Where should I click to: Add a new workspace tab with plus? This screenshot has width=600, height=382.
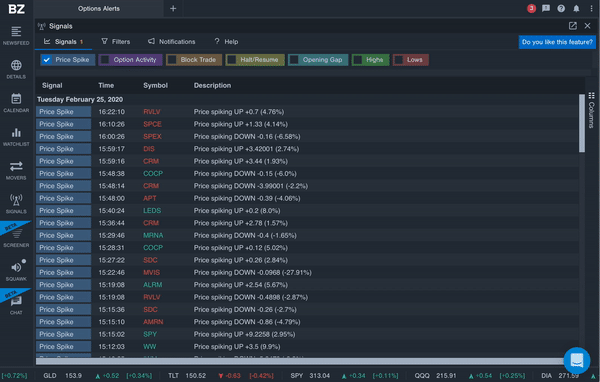(x=173, y=8)
